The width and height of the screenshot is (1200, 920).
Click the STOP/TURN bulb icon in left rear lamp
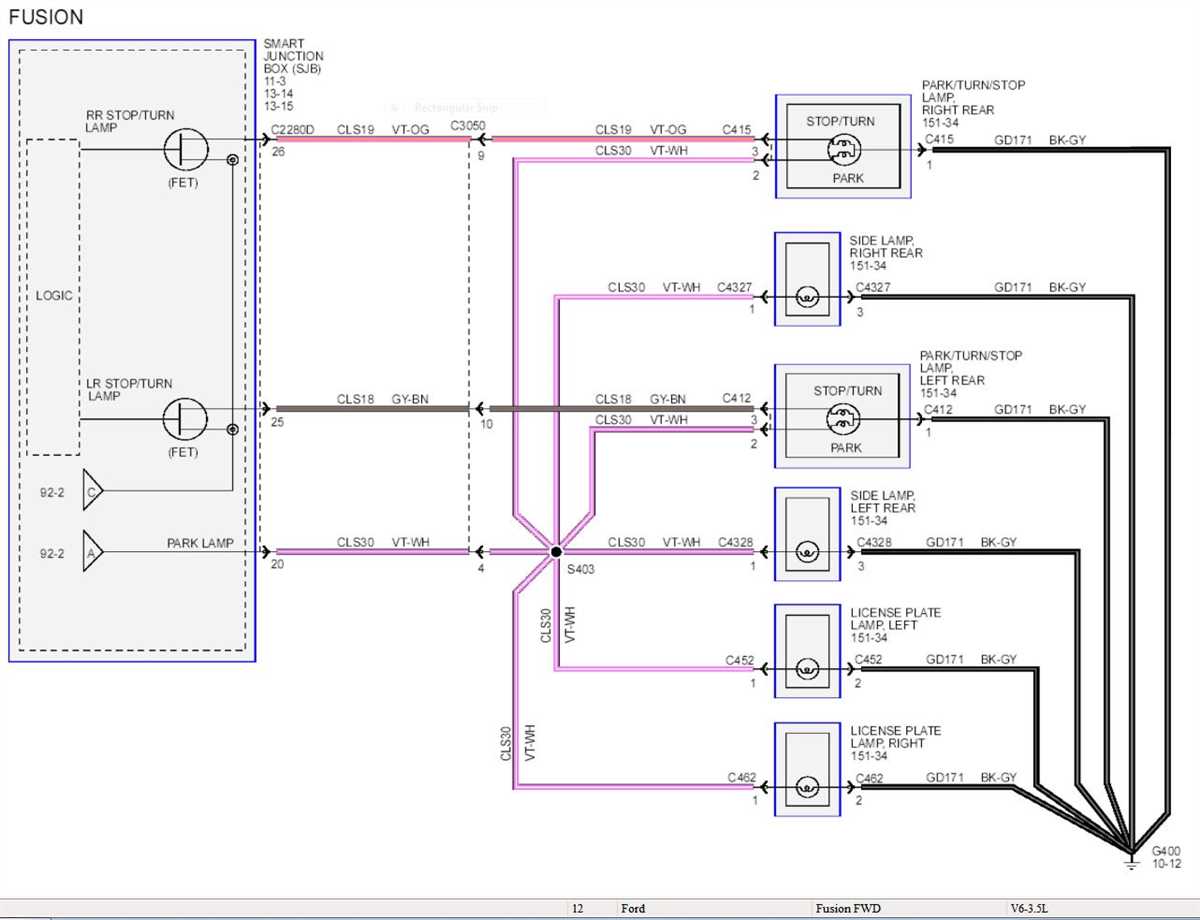(x=845, y=419)
